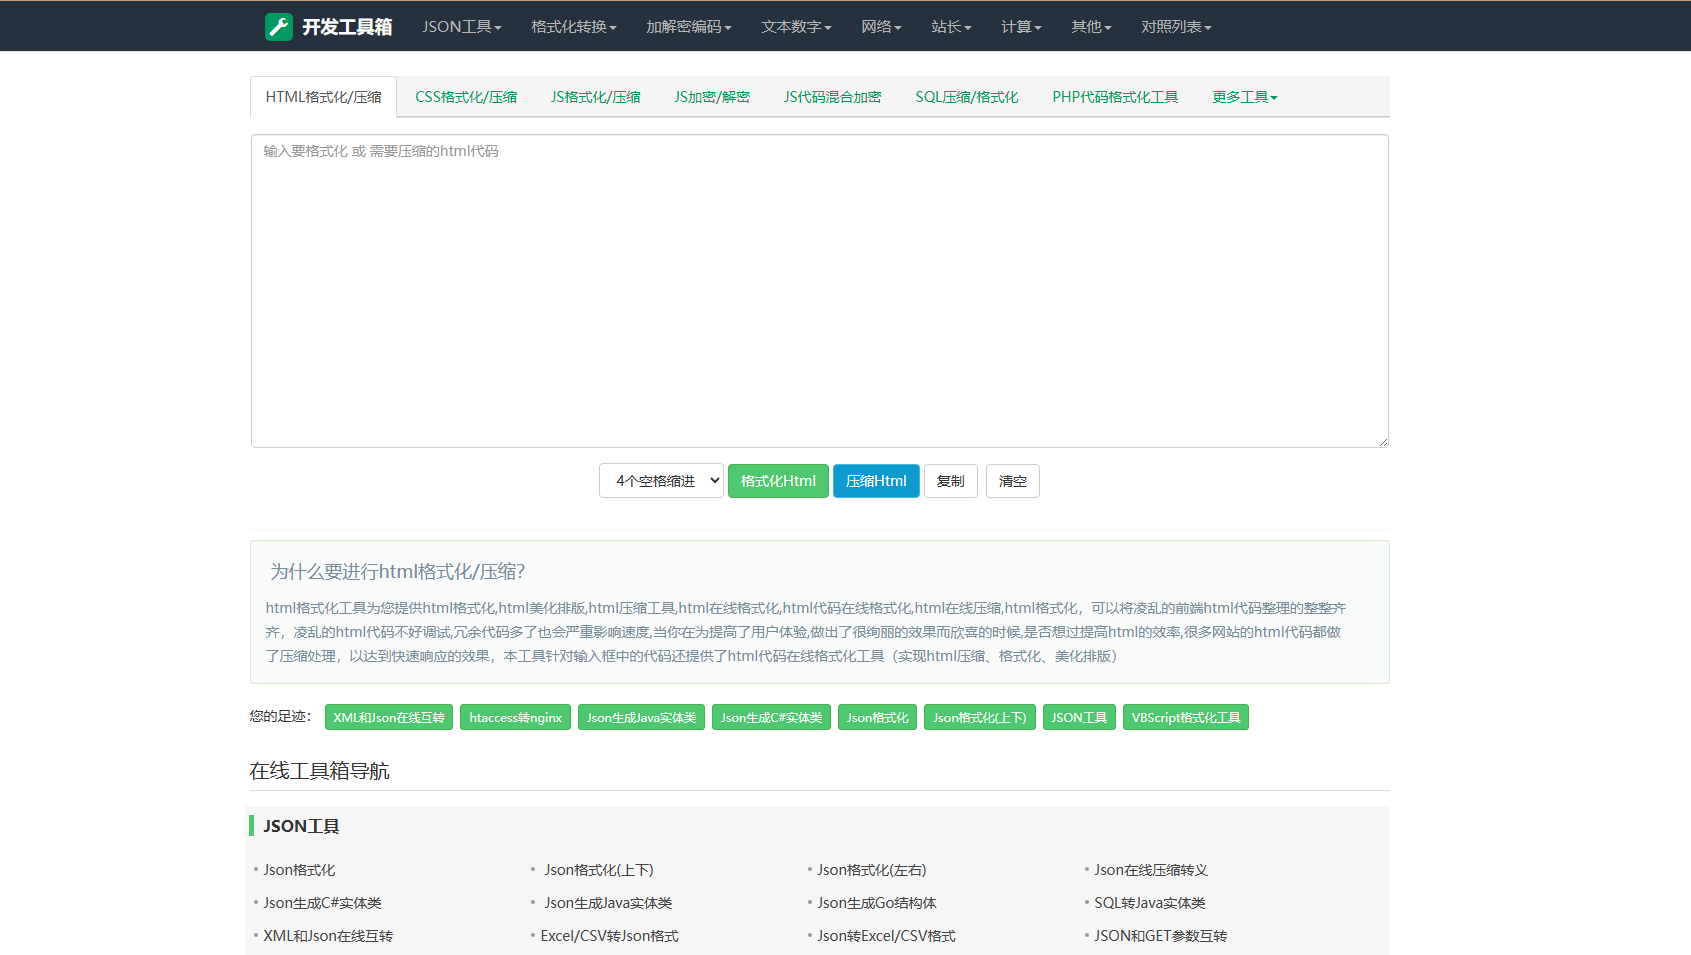Switch to the JS格式化/压缩 tab
The width and height of the screenshot is (1691, 955).
595,97
